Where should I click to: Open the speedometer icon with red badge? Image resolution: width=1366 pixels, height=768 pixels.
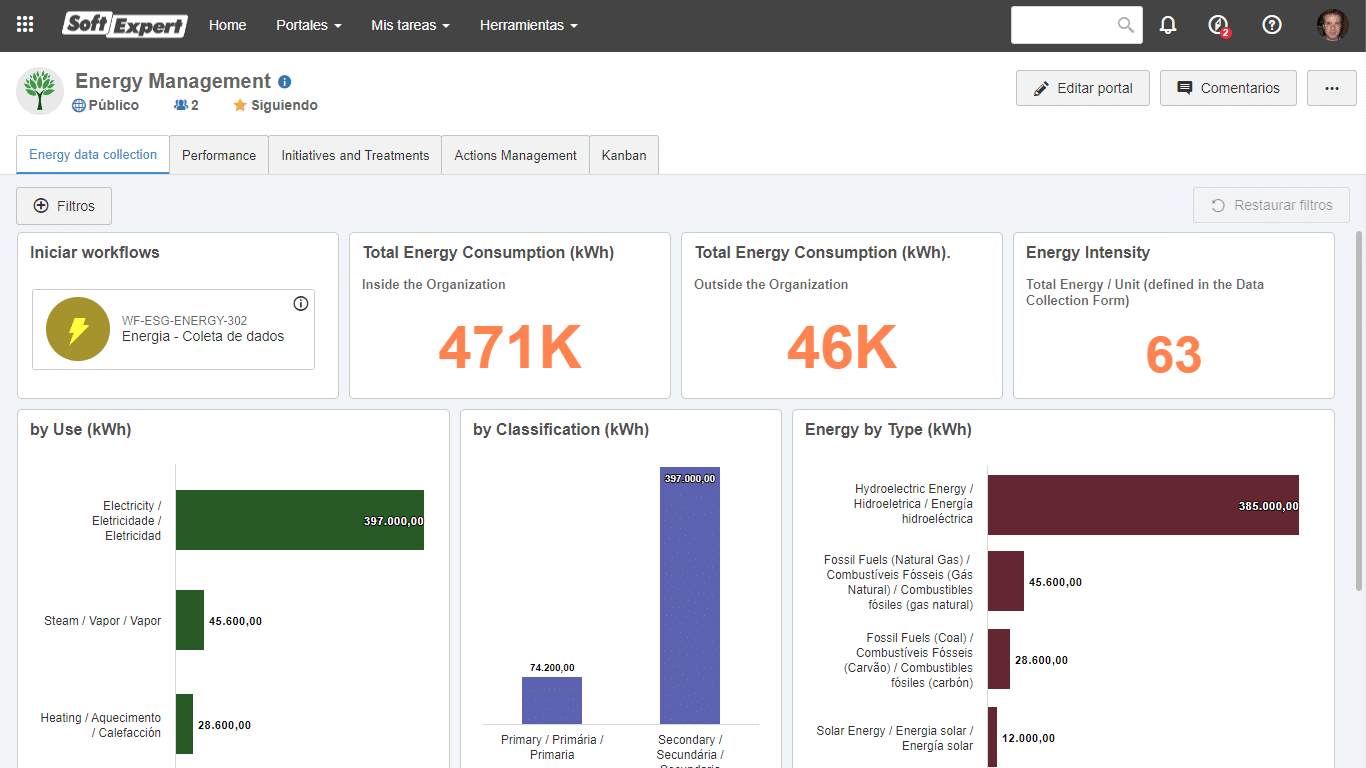(1218, 26)
